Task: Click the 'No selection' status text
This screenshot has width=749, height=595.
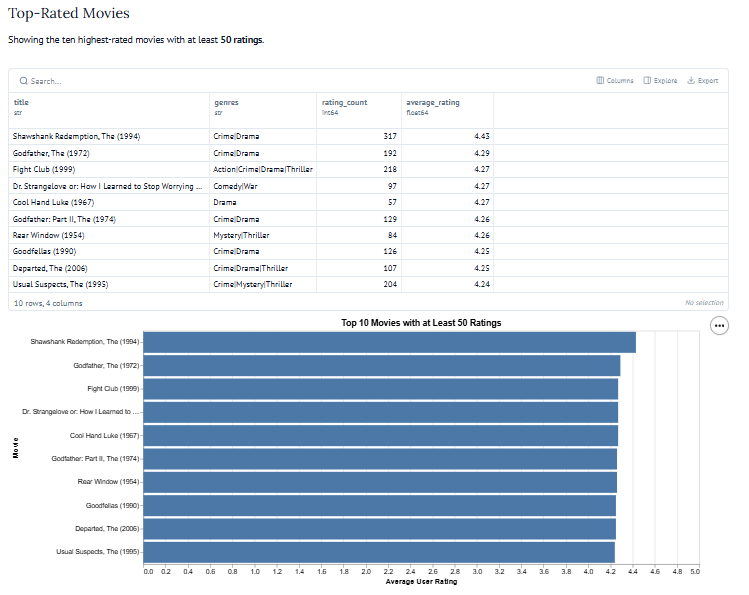Action: coord(704,303)
